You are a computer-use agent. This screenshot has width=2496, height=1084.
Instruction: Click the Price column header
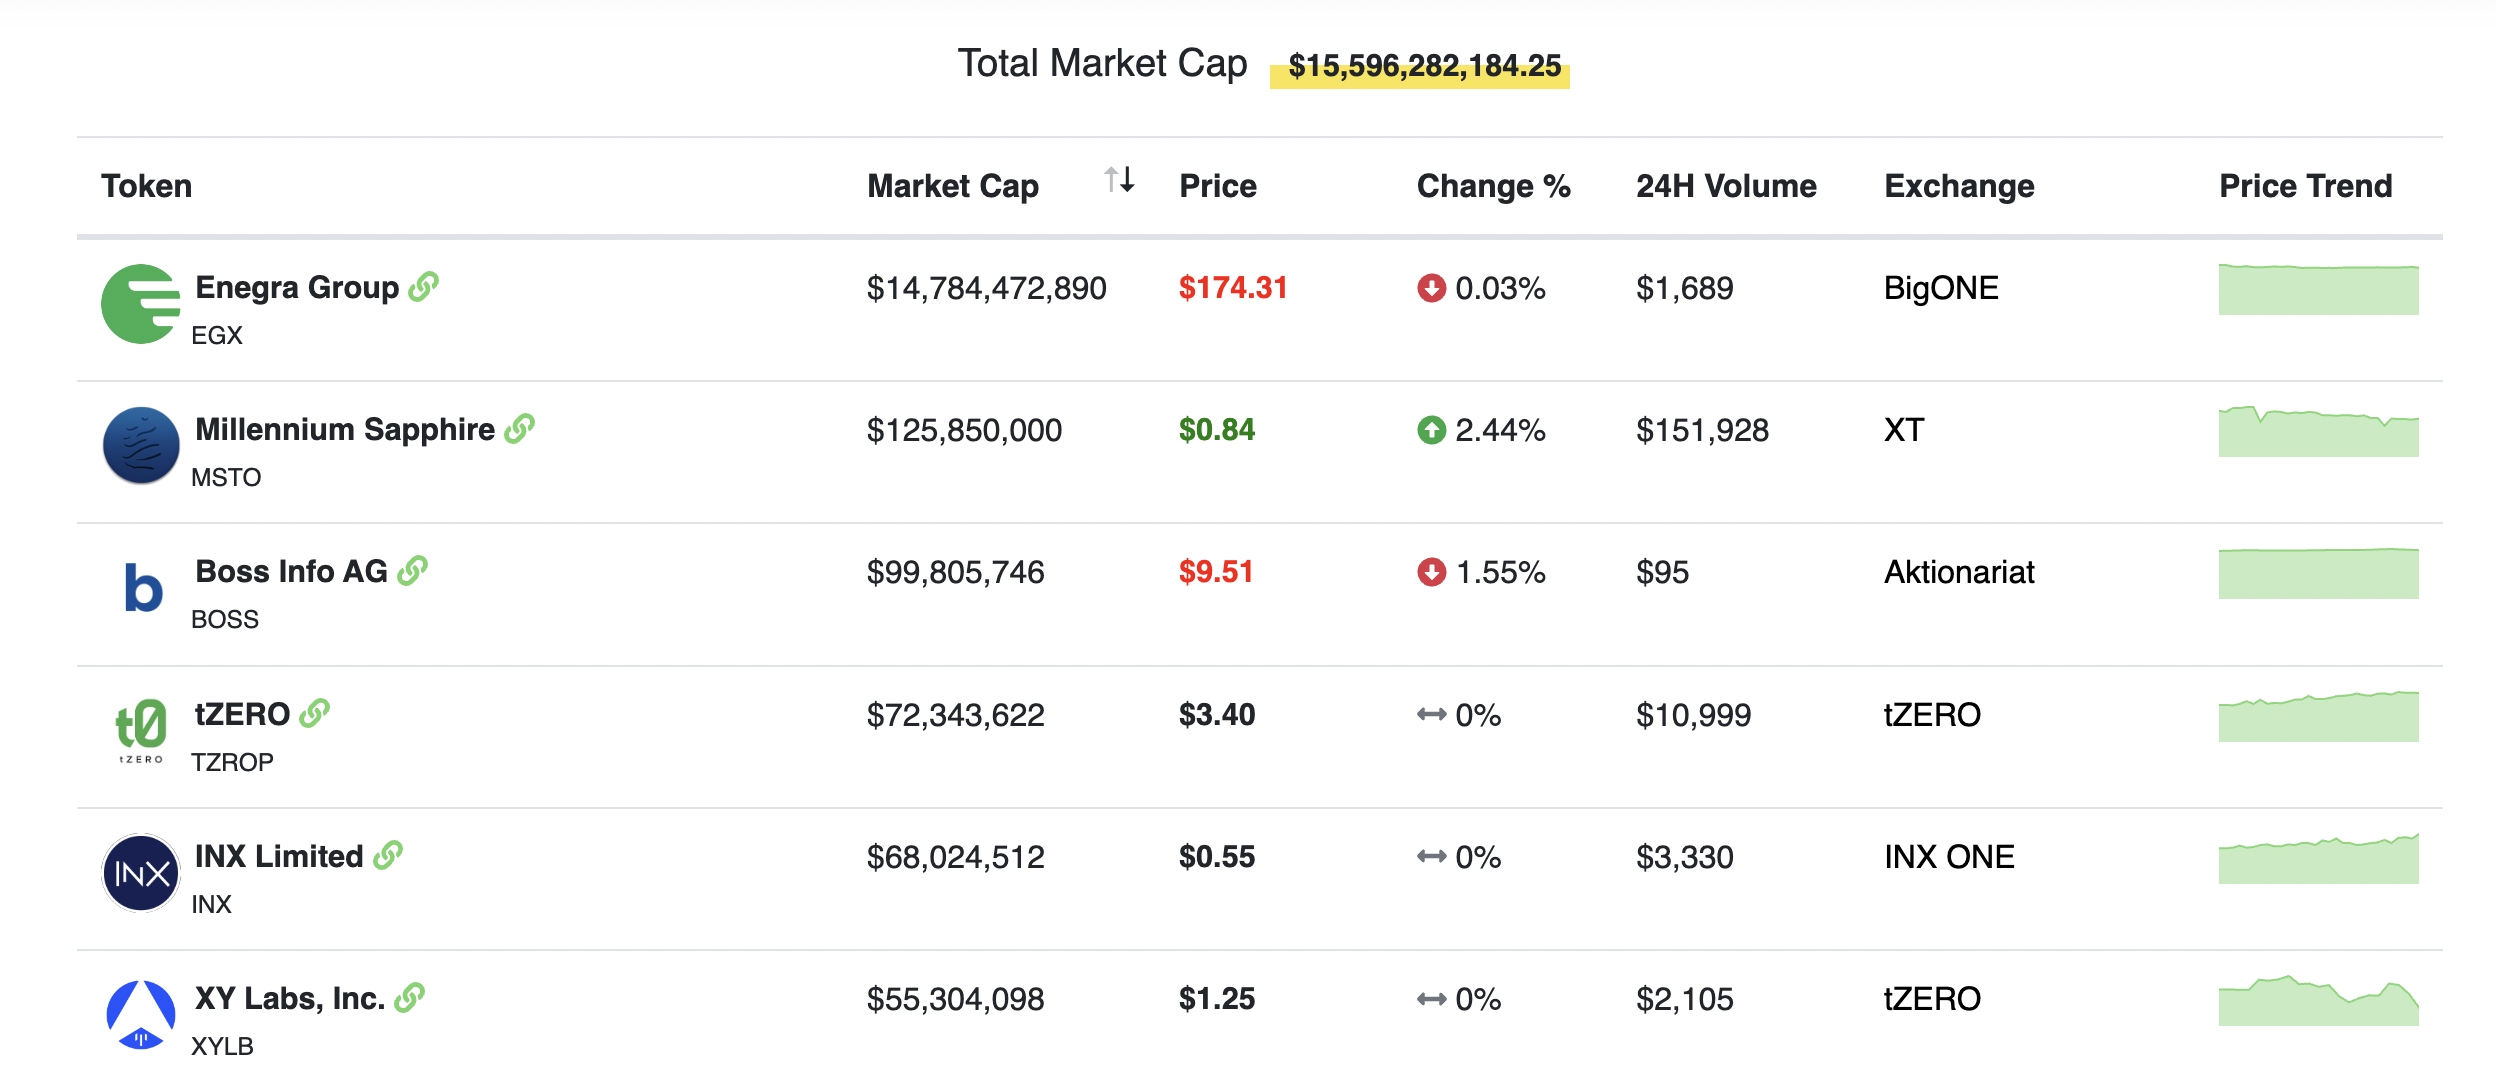pyautogui.click(x=1217, y=186)
